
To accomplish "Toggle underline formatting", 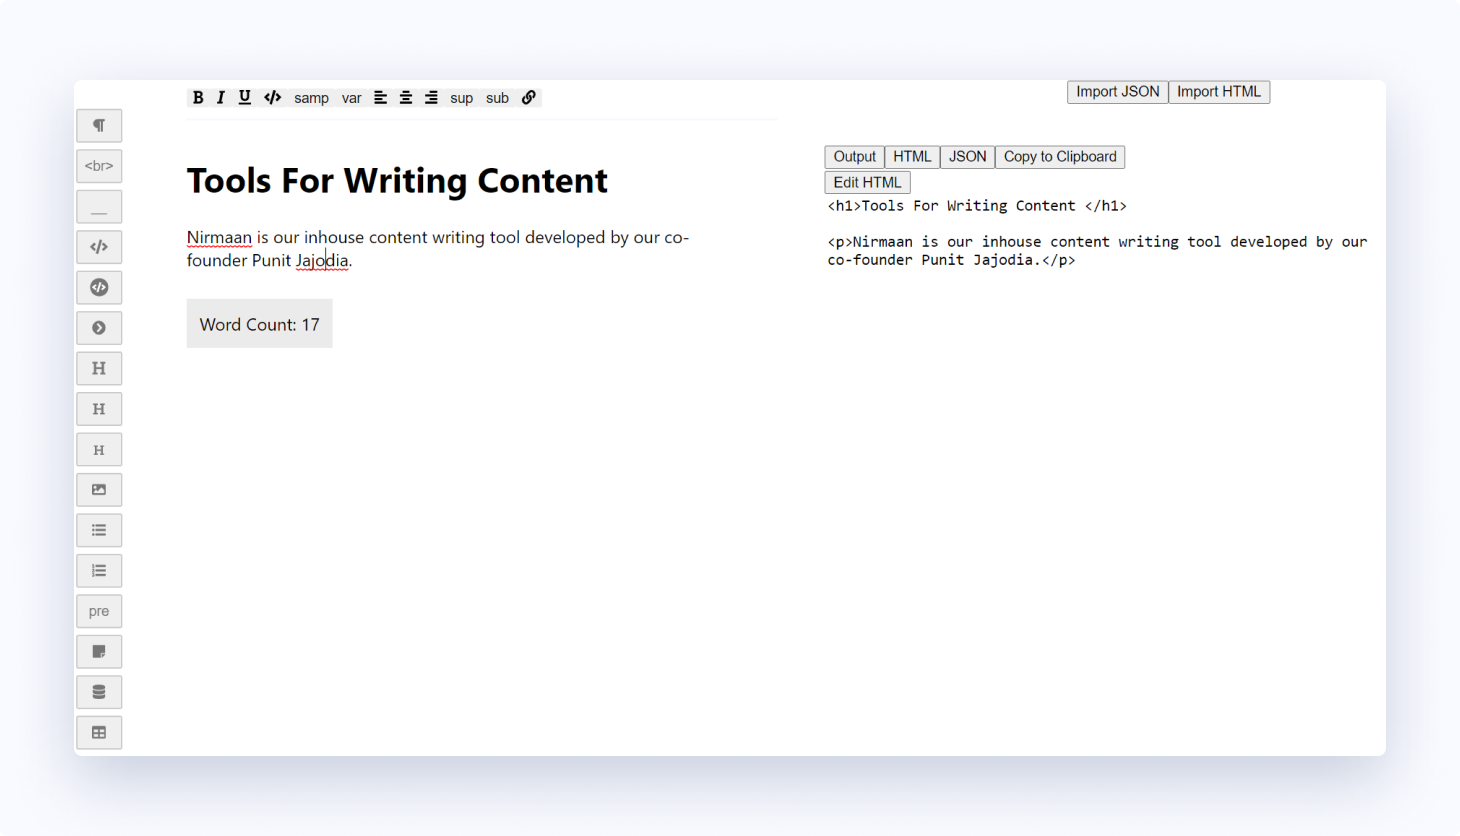I will pyautogui.click(x=245, y=97).
